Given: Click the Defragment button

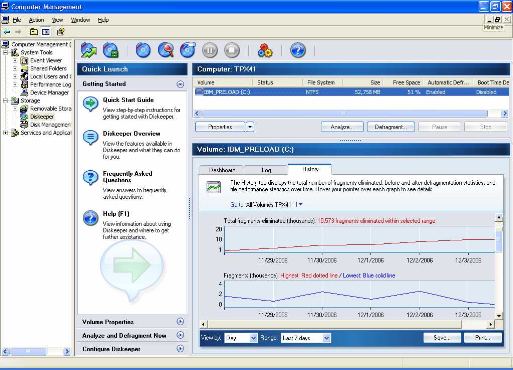Looking at the screenshot, I should coord(391,127).
